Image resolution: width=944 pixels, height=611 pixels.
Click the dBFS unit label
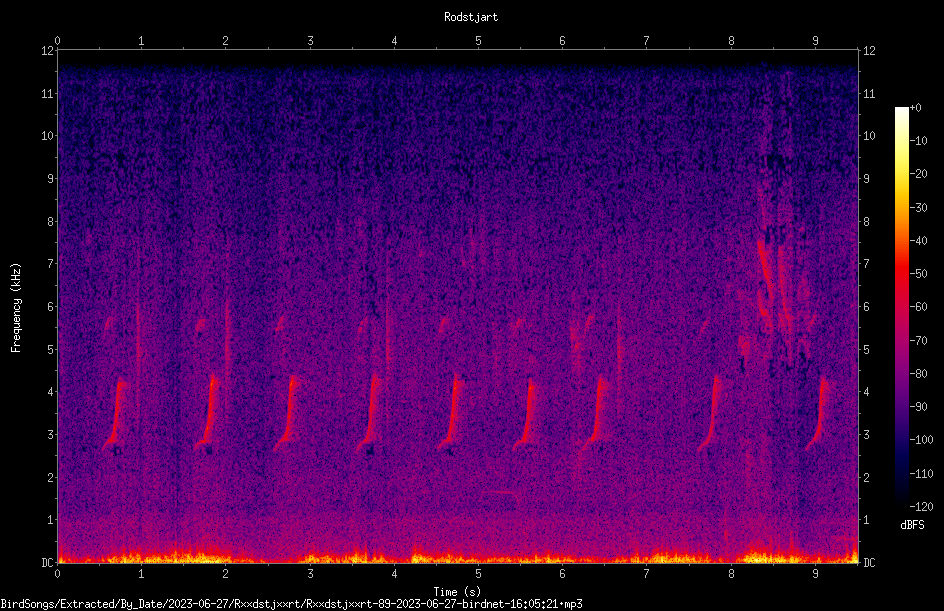[912, 525]
